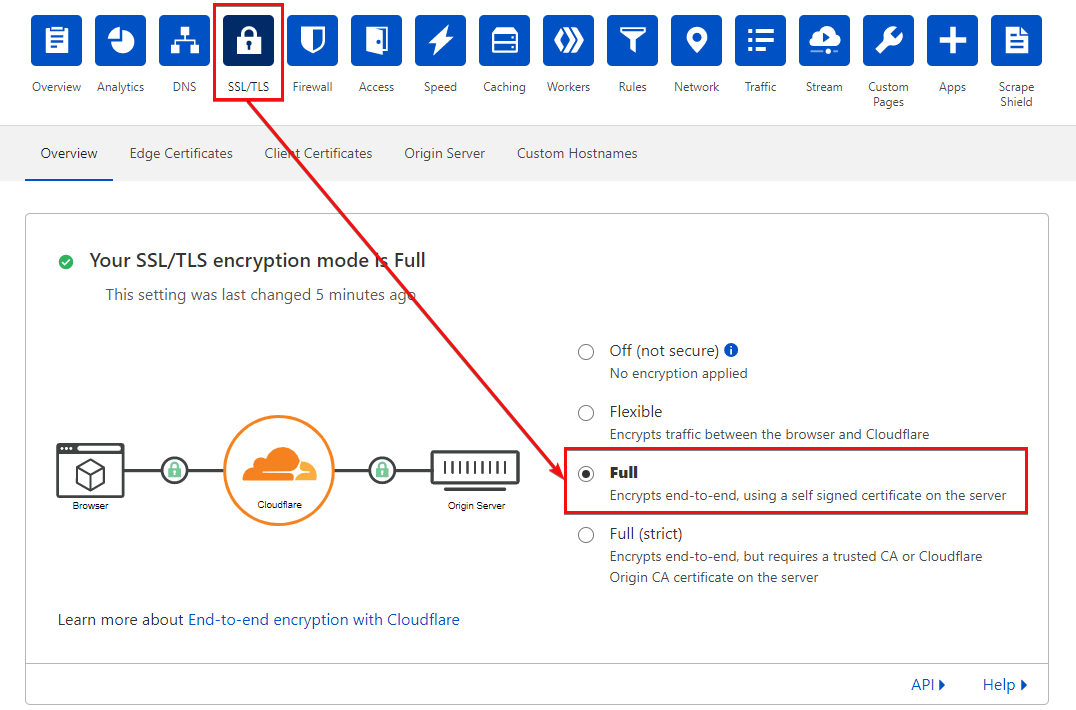This screenshot has height=710, width=1076.
Task: Open the Stream cloud icon
Action: coord(824,40)
